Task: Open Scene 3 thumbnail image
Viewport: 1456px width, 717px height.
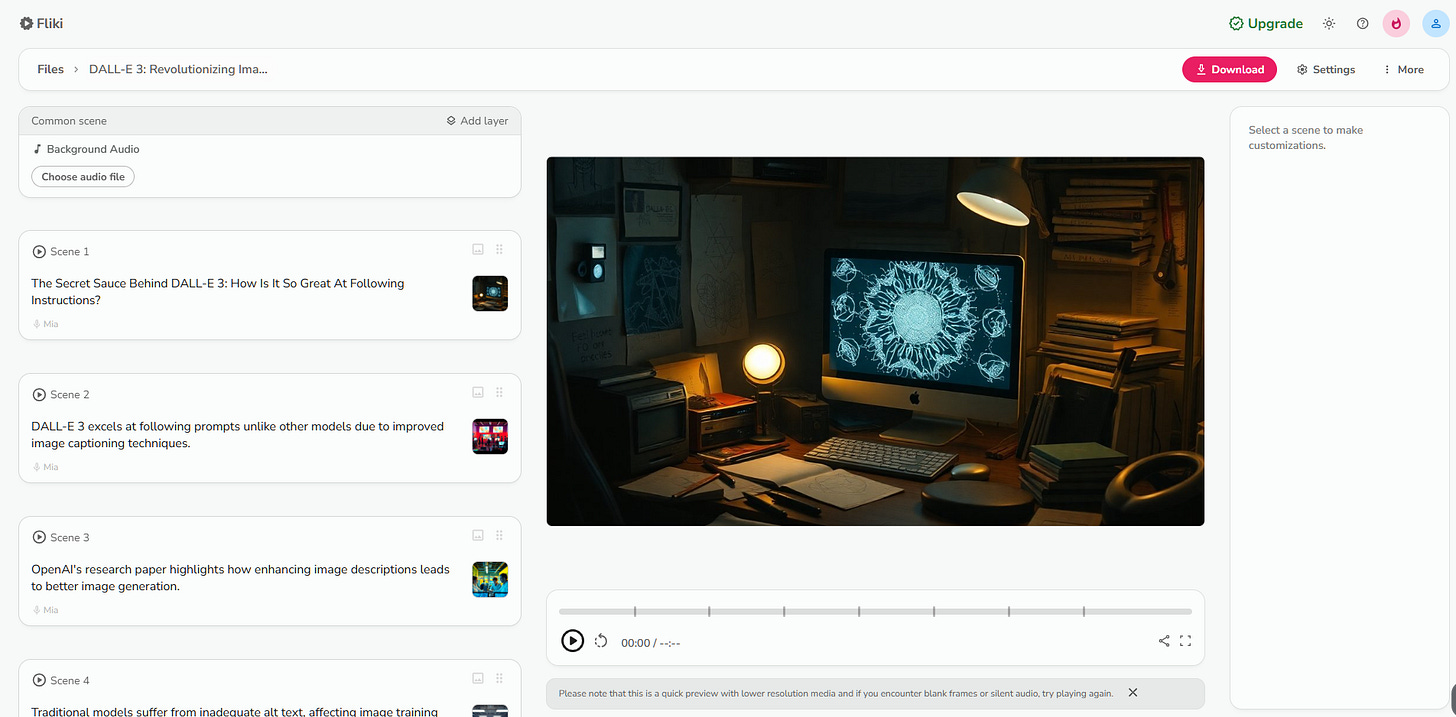Action: (x=490, y=580)
